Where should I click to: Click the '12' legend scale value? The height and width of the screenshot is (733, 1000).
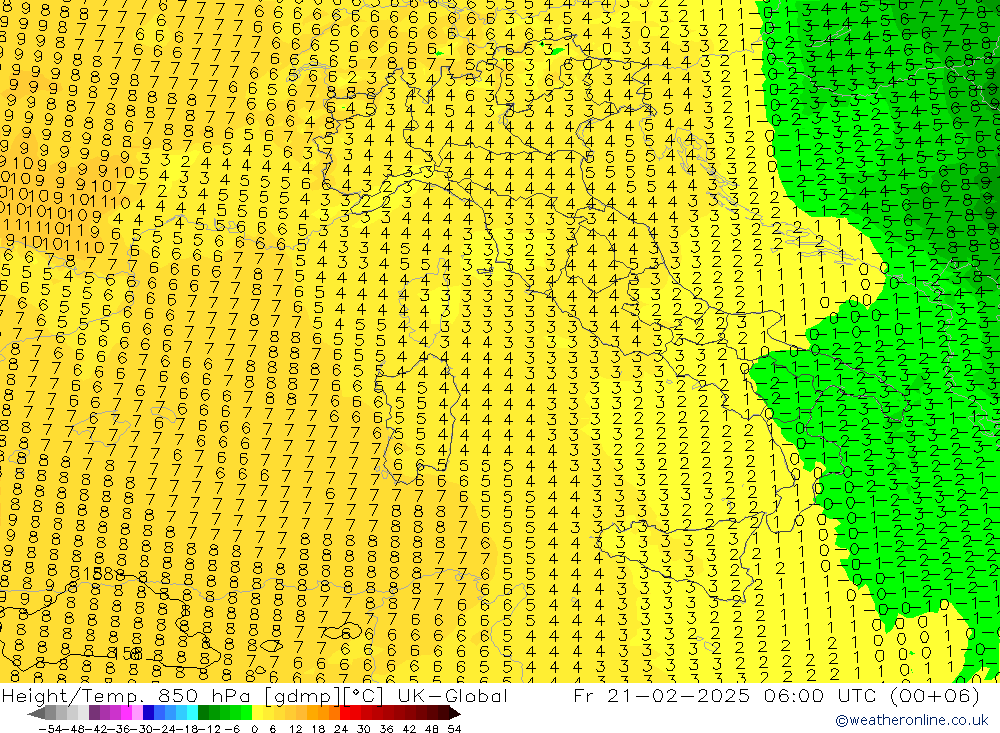click(296, 729)
